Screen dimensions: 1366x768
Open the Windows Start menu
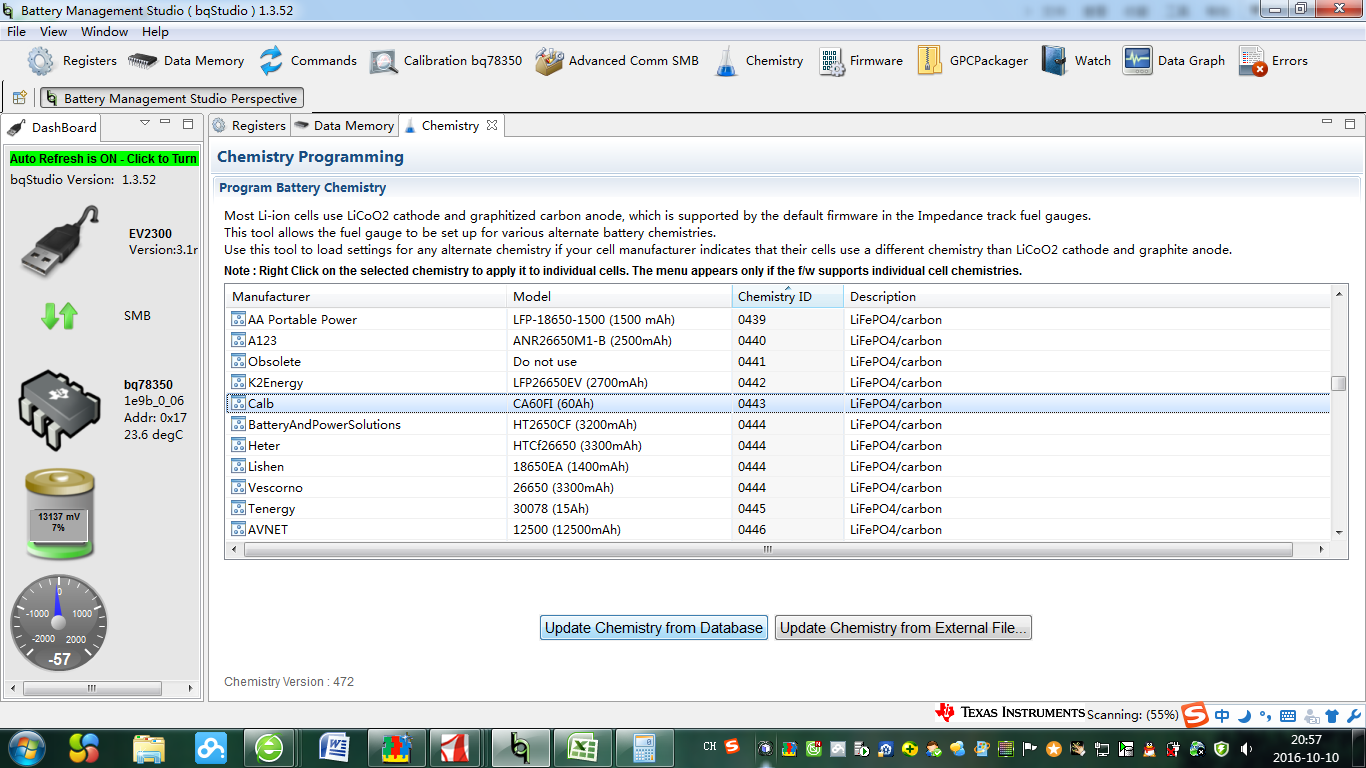pos(25,747)
